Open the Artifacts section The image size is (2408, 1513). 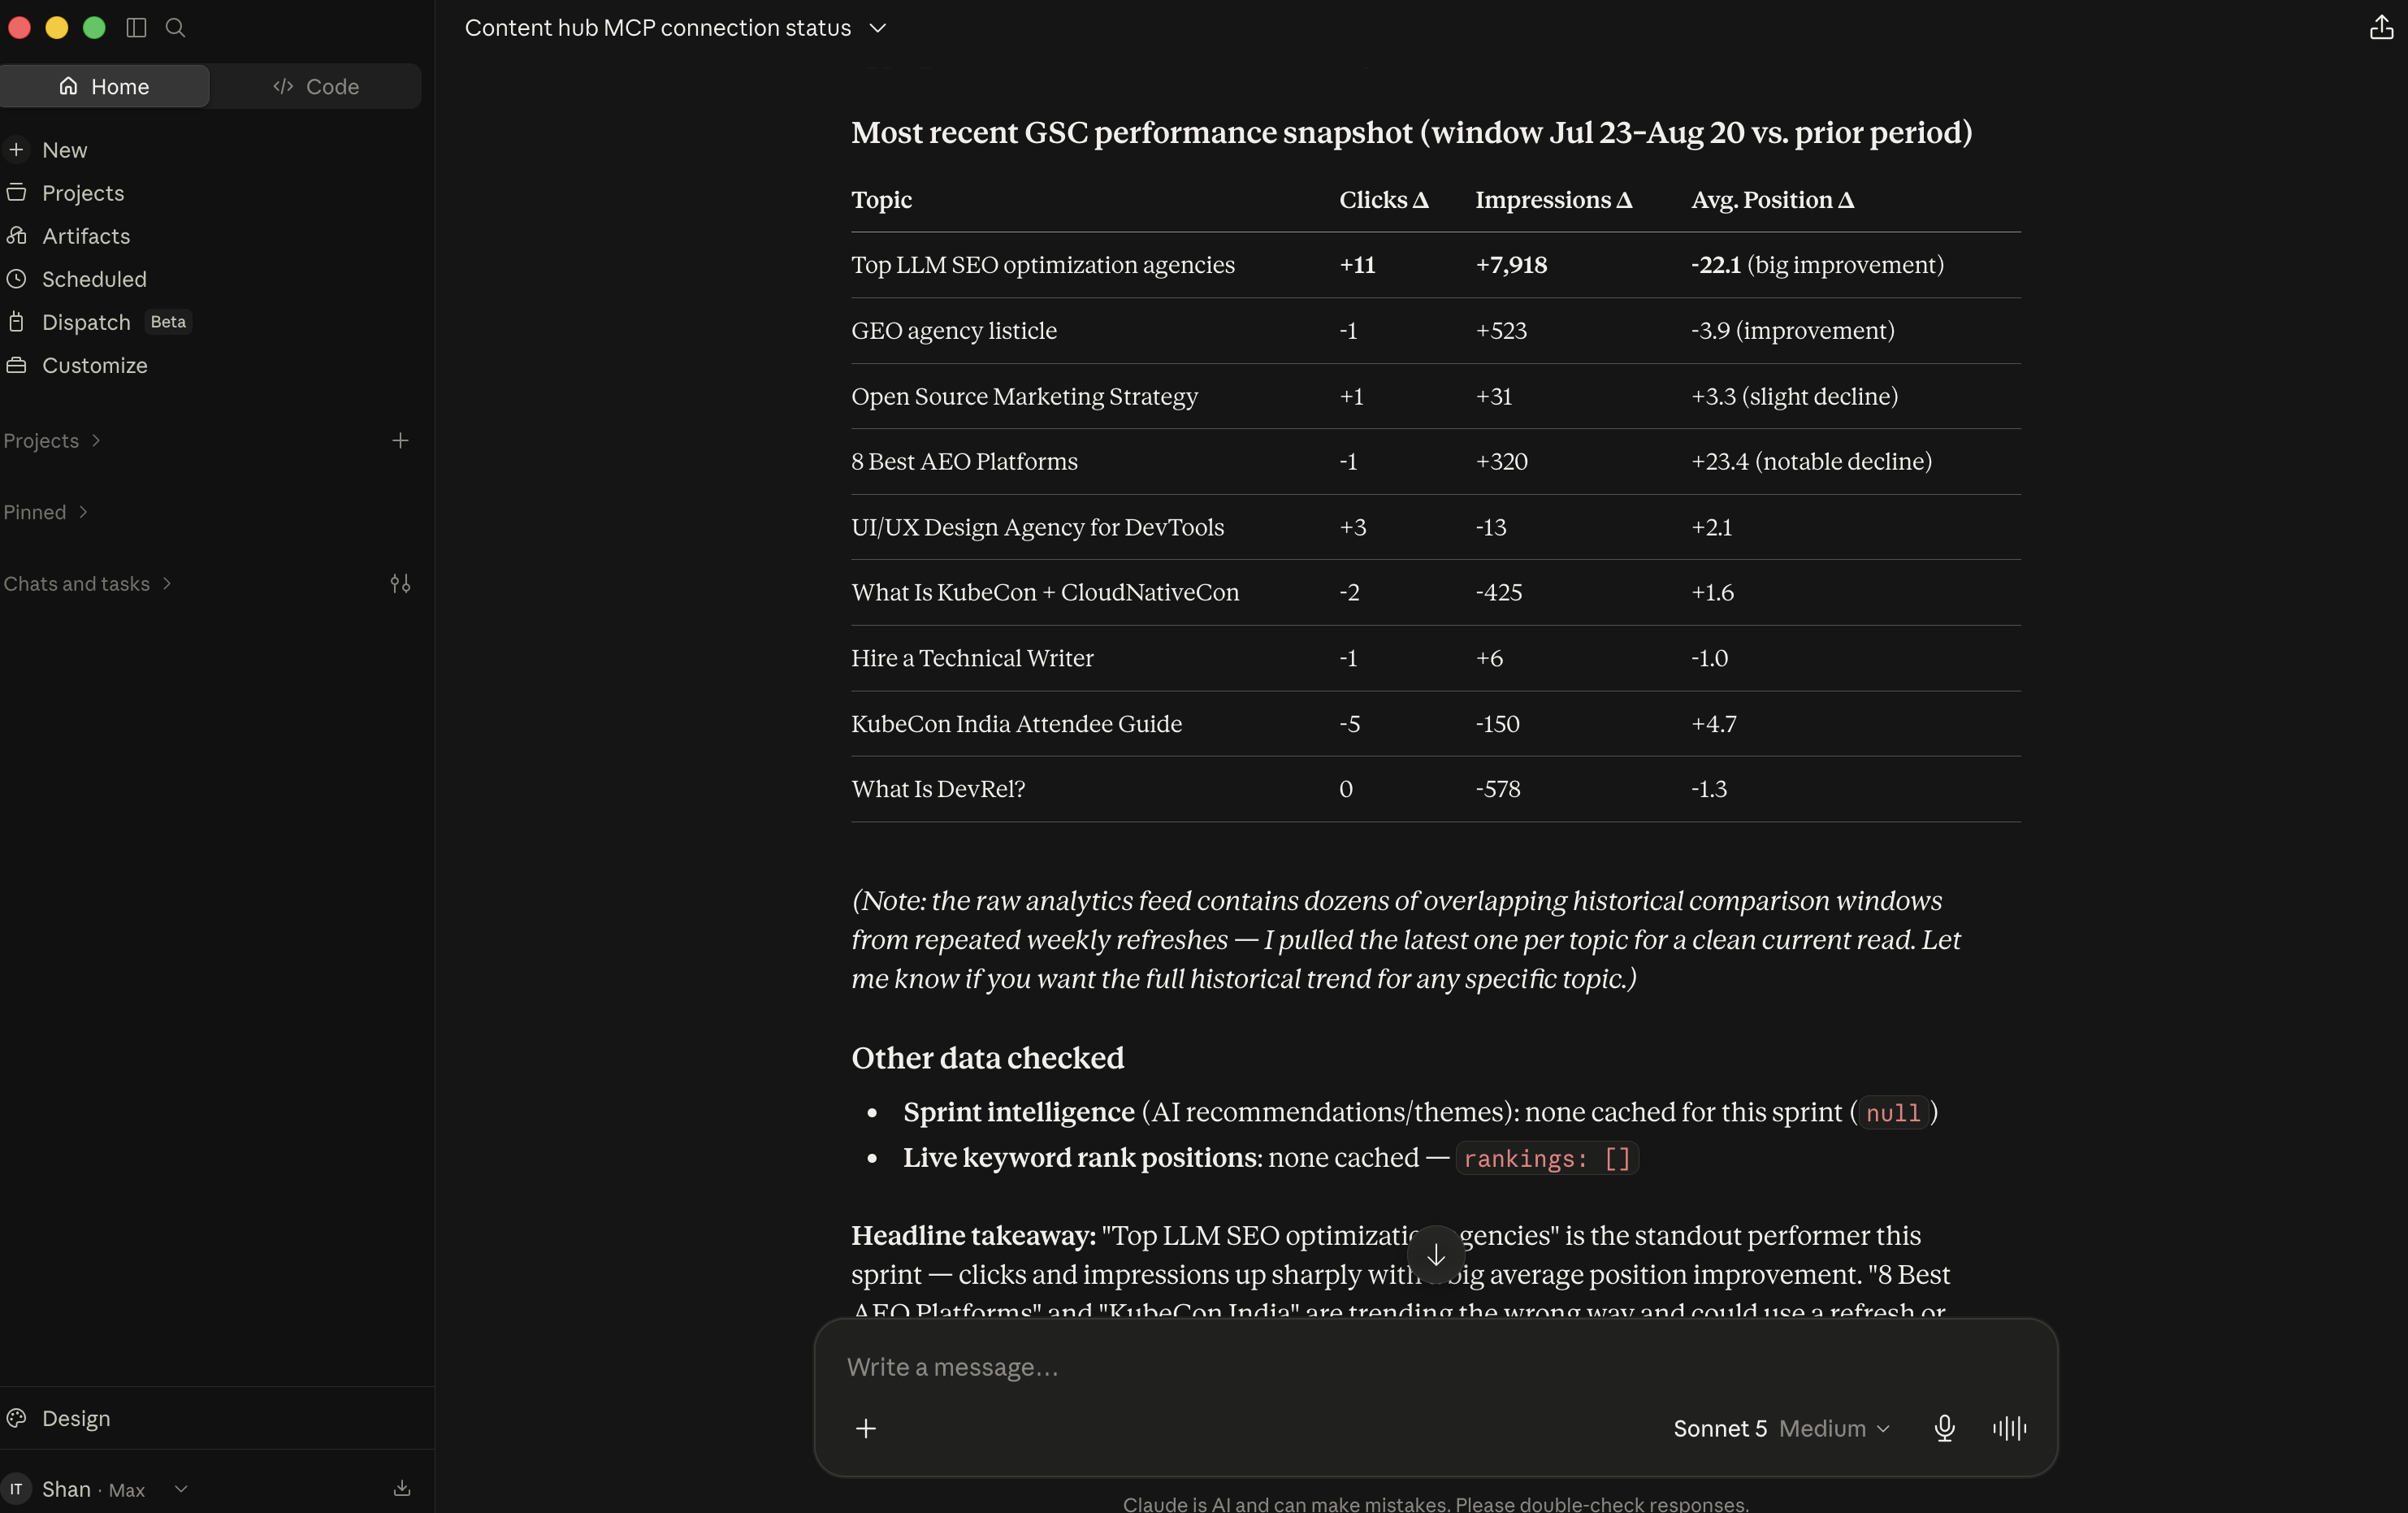(x=86, y=236)
